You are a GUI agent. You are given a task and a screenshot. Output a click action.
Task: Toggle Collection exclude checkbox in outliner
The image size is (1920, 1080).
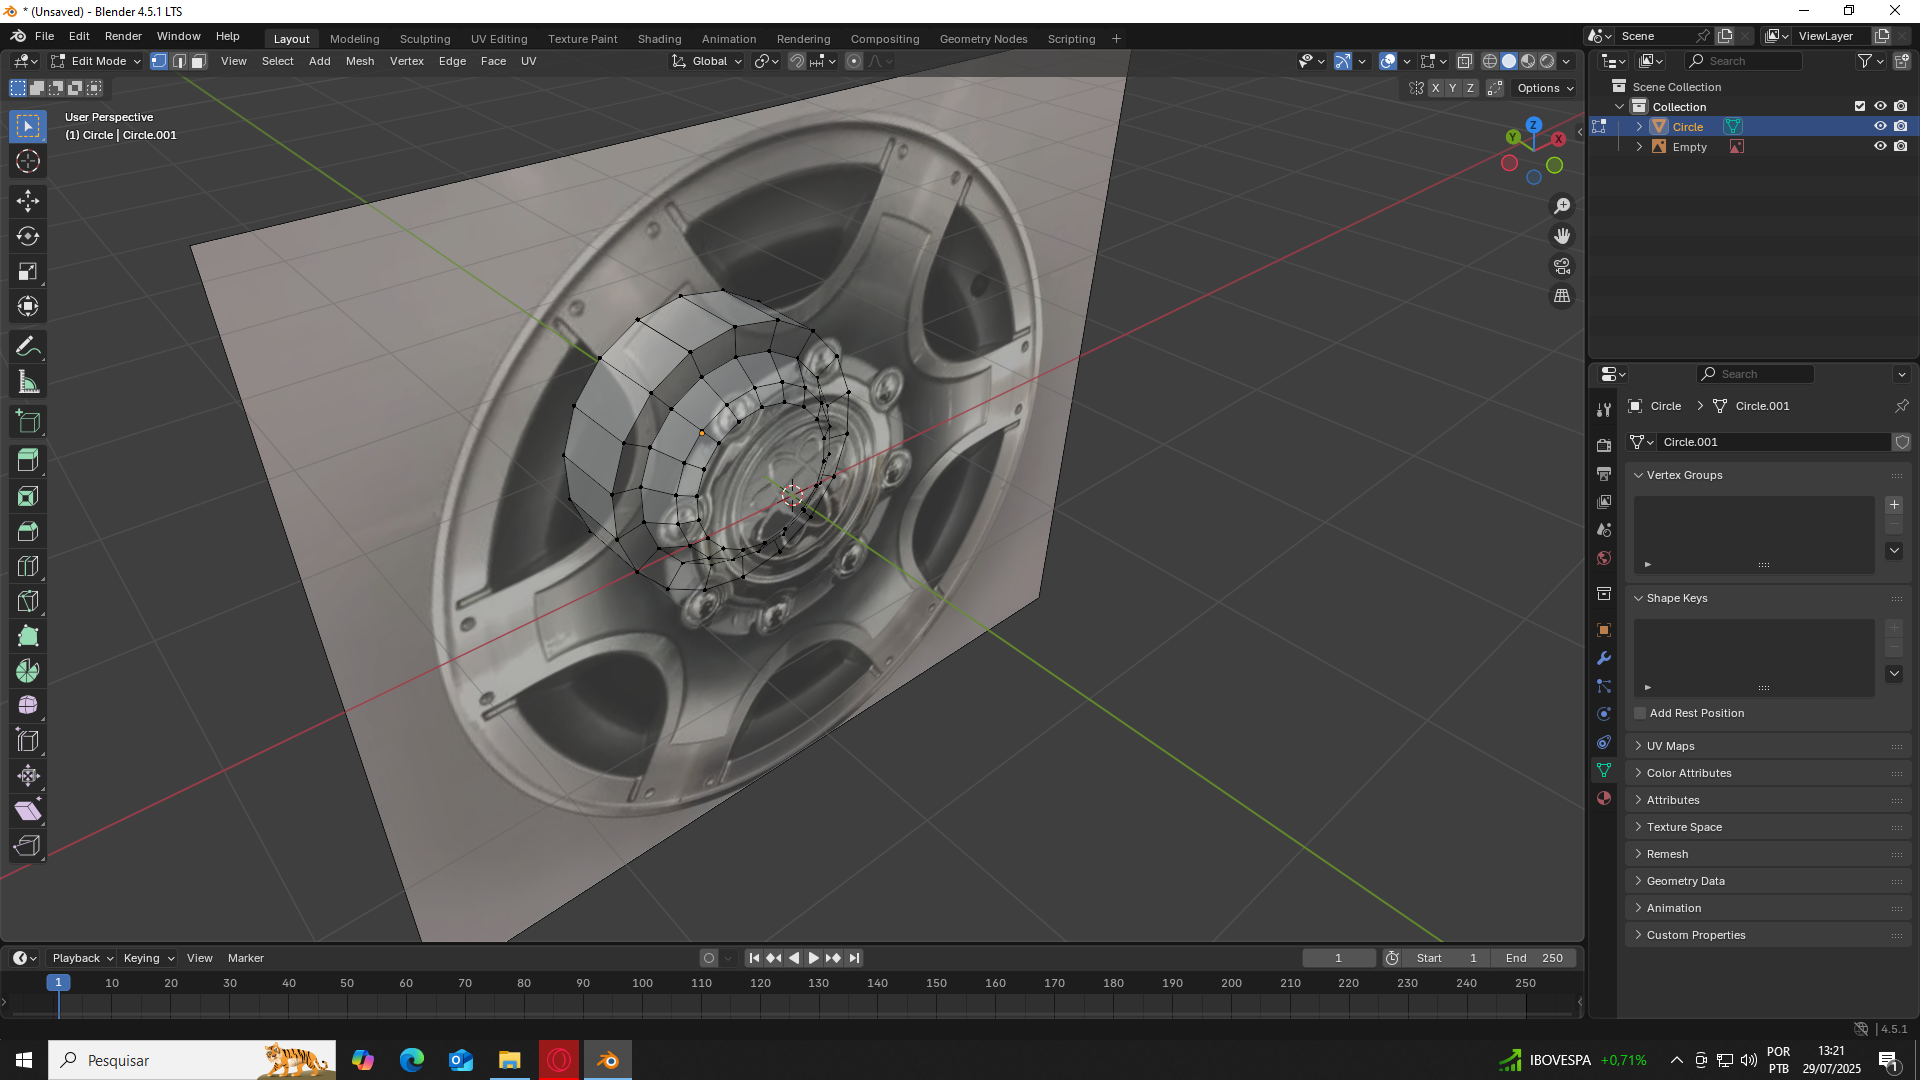pyautogui.click(x=1860, y=106)
